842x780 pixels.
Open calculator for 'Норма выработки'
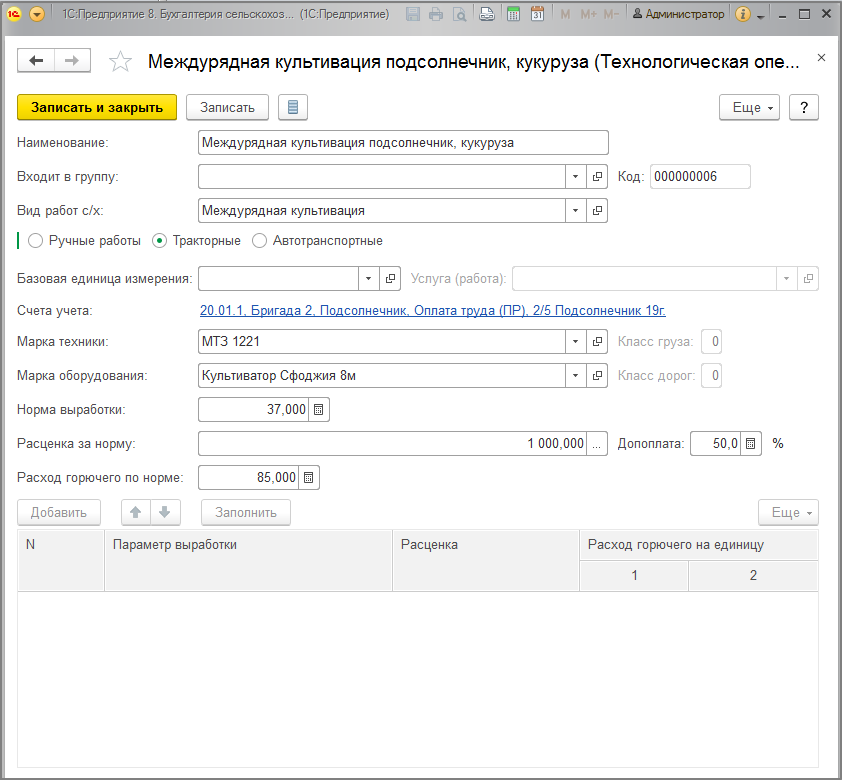pos(318,410)
